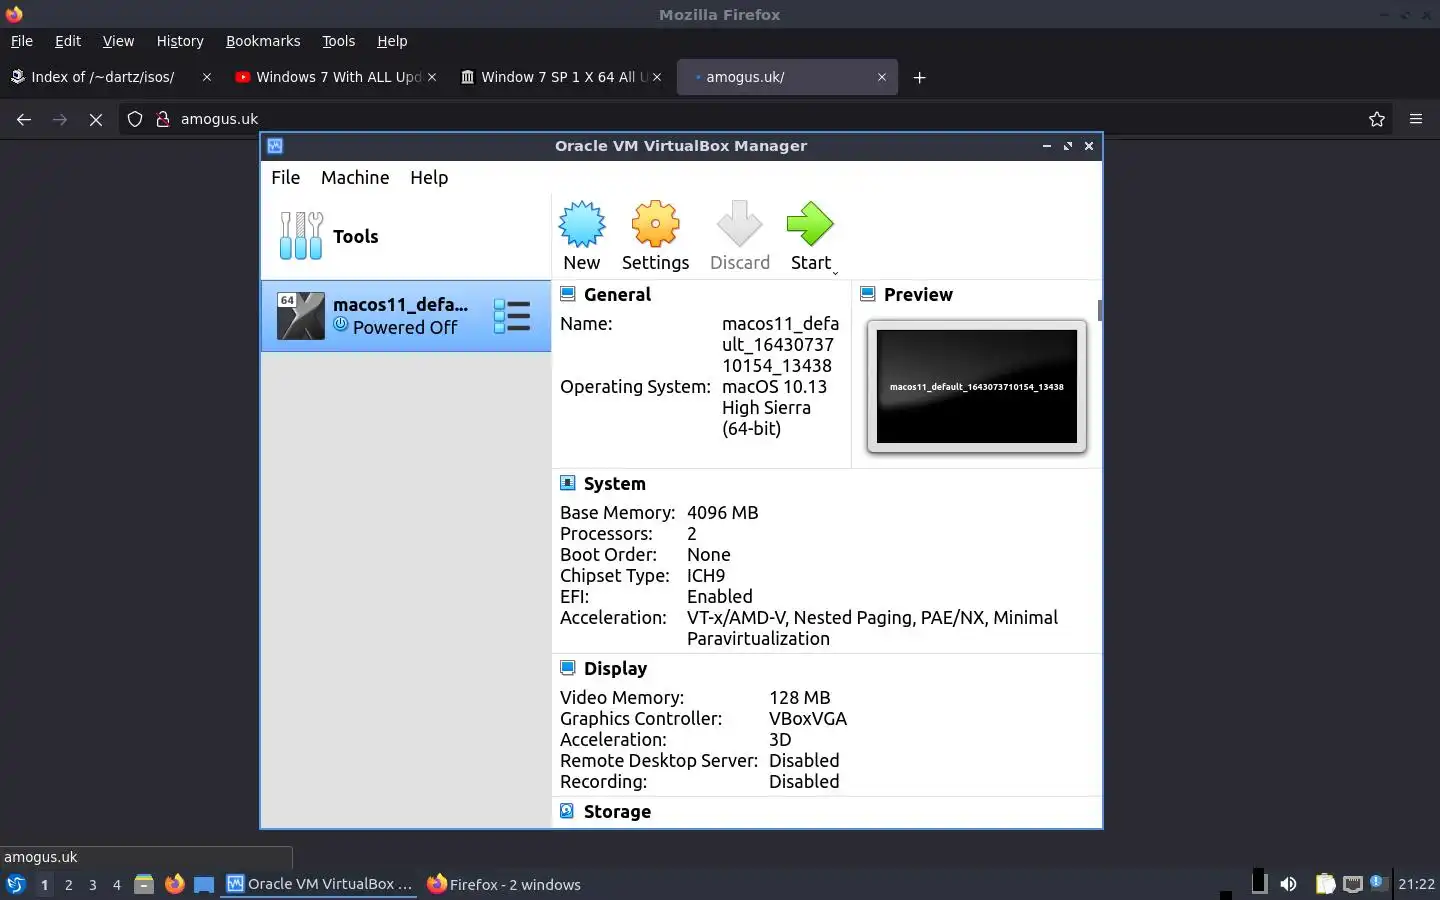Click the tracking protection shield icon
The image size is (1440, 900).
tap(135, 119)
